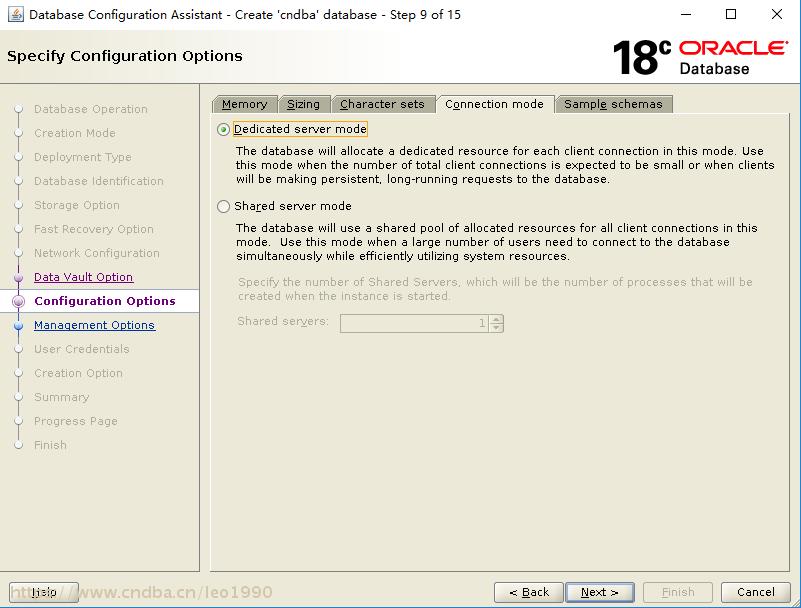Click the Network Configuration step label
Screen dimensions: 801x608
point(97,253)
